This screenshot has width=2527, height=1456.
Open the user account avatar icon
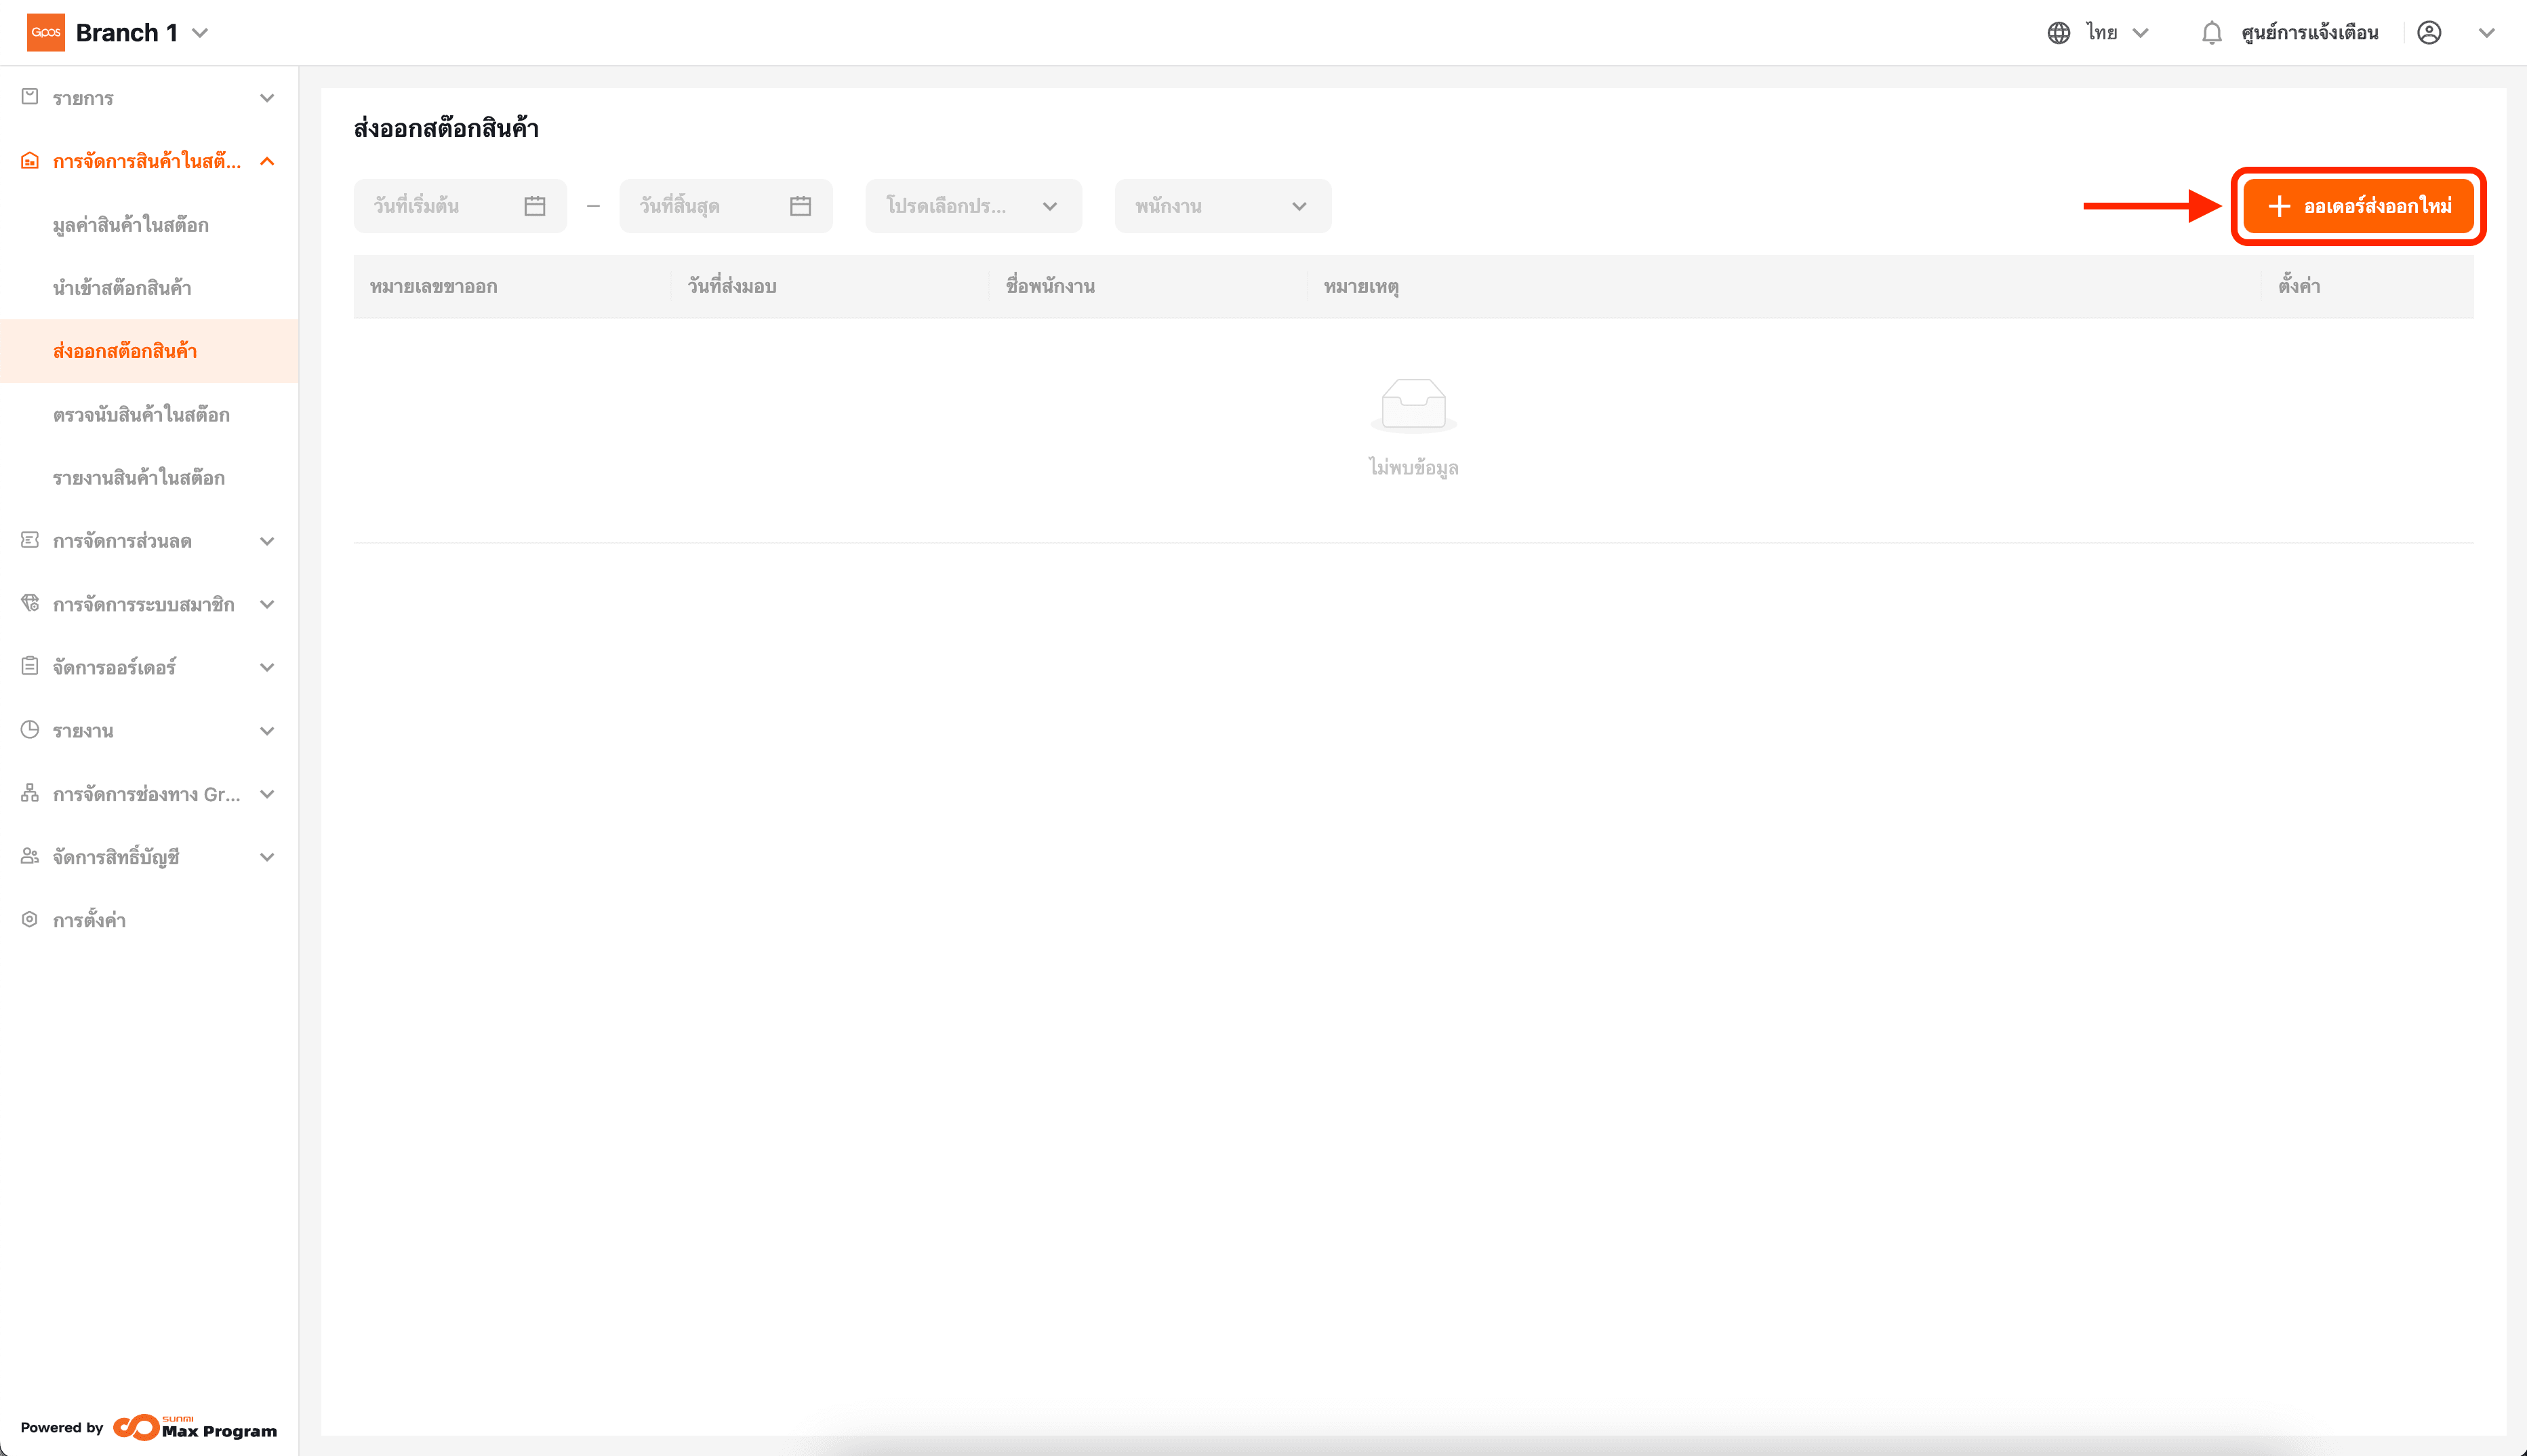[2429, 33]
